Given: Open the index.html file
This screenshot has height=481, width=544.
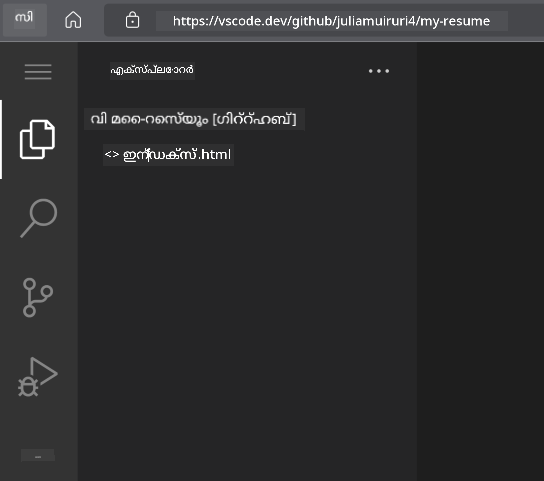Looking at the screenshot, I should (x=168, y=155).
